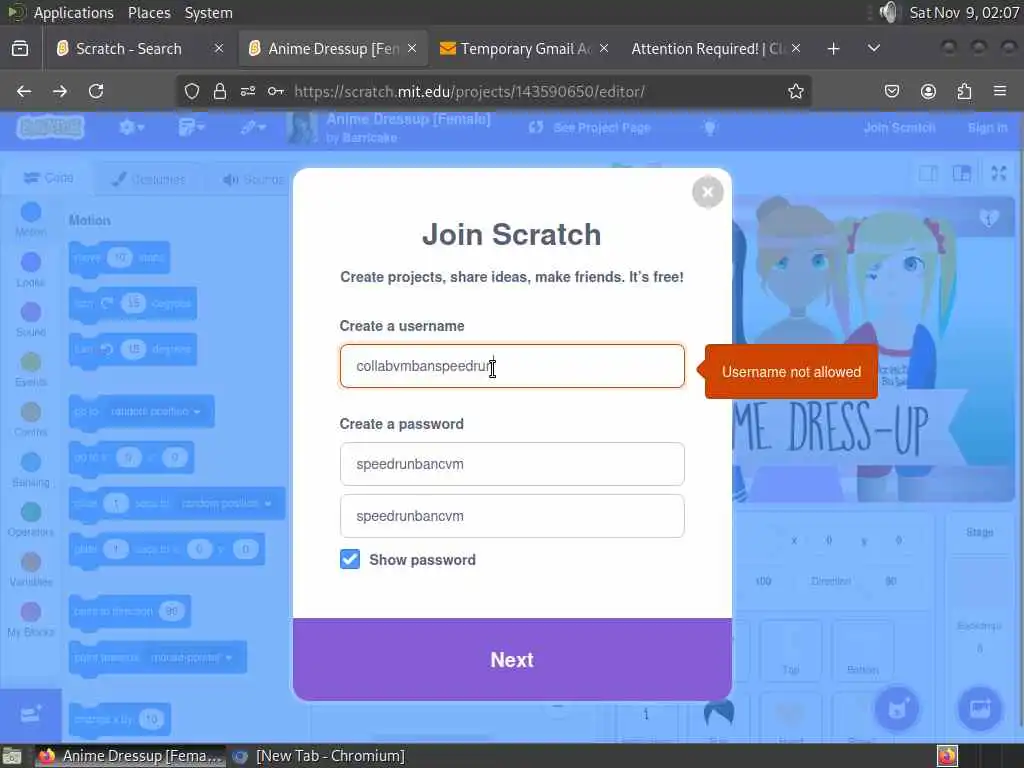
Task: Open Scratch settings gear dropdown
Action: click(x=131, y=127)
